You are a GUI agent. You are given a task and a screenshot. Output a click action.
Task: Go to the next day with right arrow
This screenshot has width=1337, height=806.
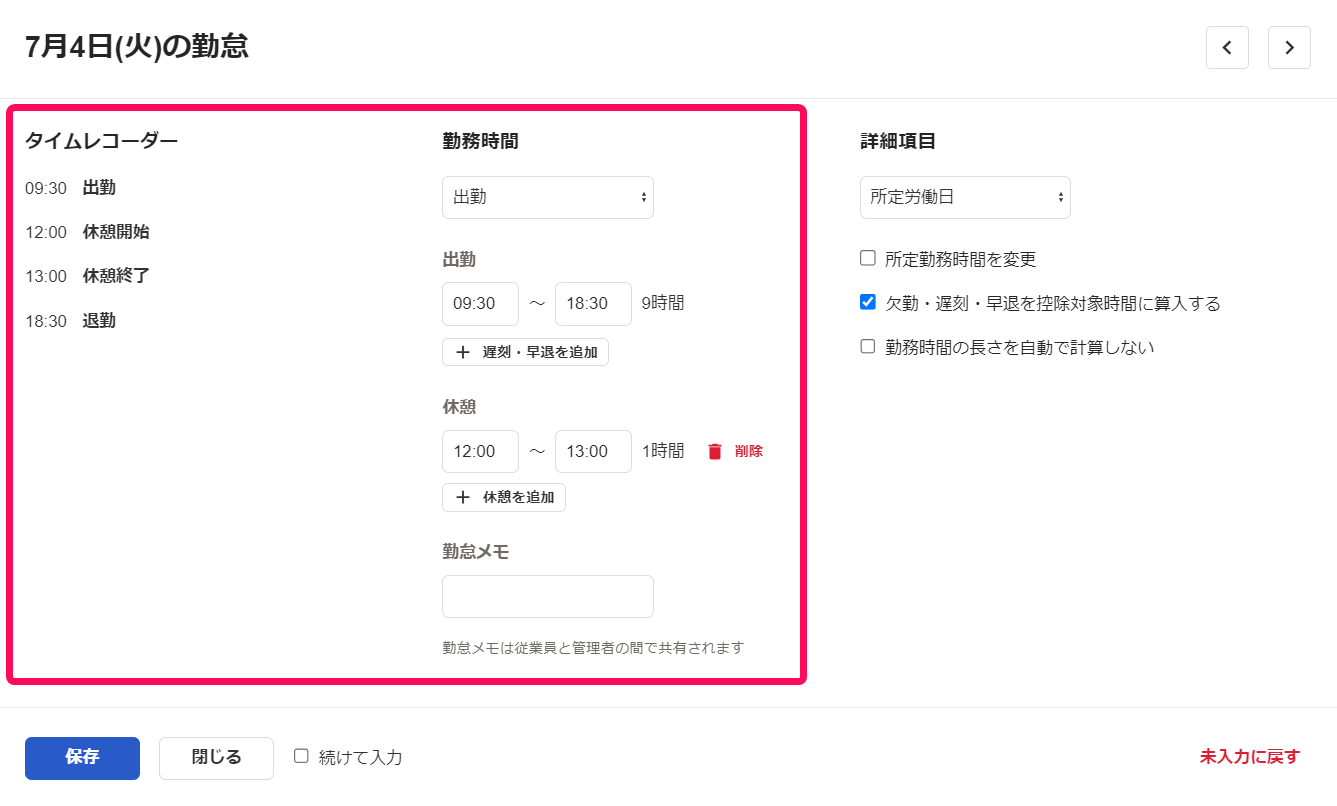tap(1289, 47)
